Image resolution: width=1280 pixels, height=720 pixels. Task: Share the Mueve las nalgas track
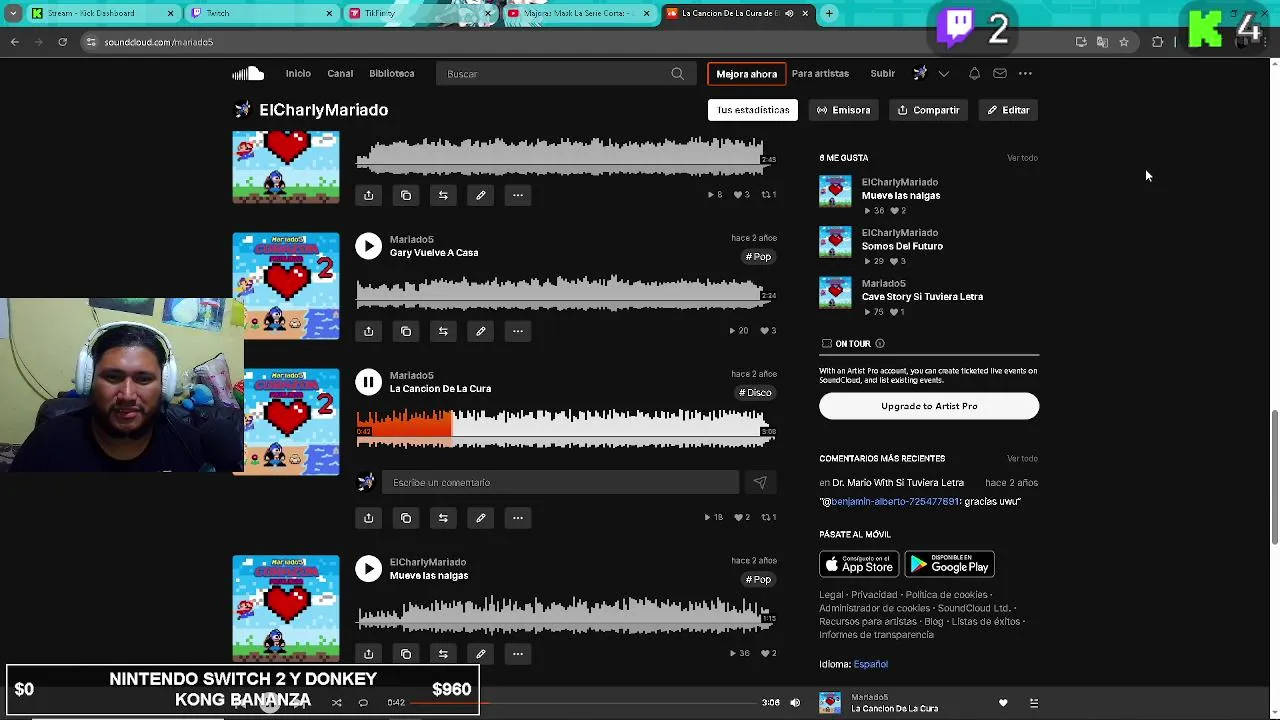[369, 654]
